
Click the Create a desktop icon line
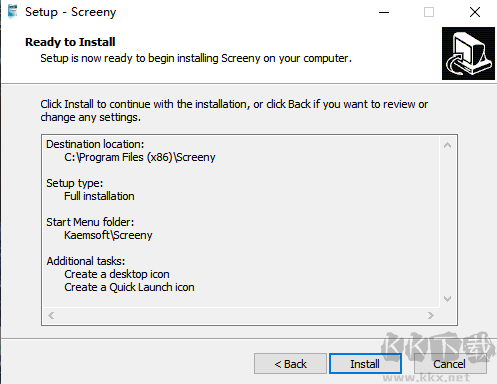tap(117, 274)
